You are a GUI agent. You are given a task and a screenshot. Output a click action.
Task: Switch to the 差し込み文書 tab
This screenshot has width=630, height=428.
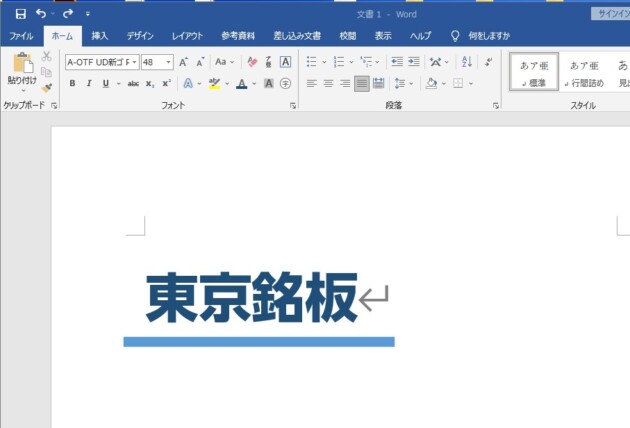[x=297, y=36]
